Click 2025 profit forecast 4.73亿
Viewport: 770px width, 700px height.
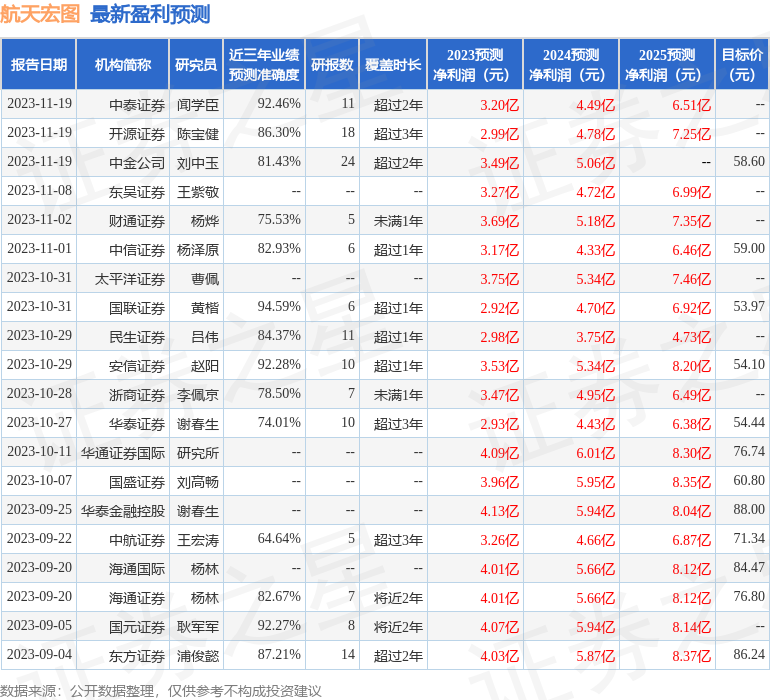pyautogui.click(x=691, y=336)
